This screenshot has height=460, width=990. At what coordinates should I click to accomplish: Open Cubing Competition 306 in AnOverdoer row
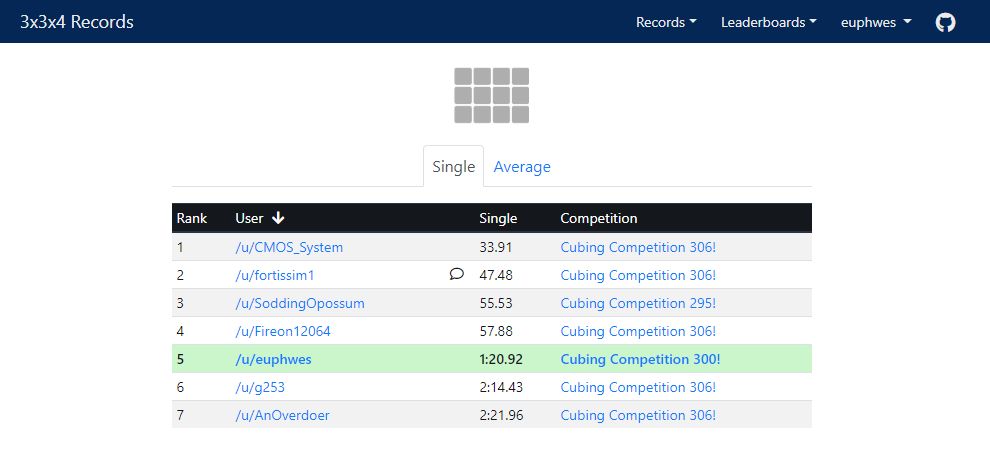click(x=638, y=415)
